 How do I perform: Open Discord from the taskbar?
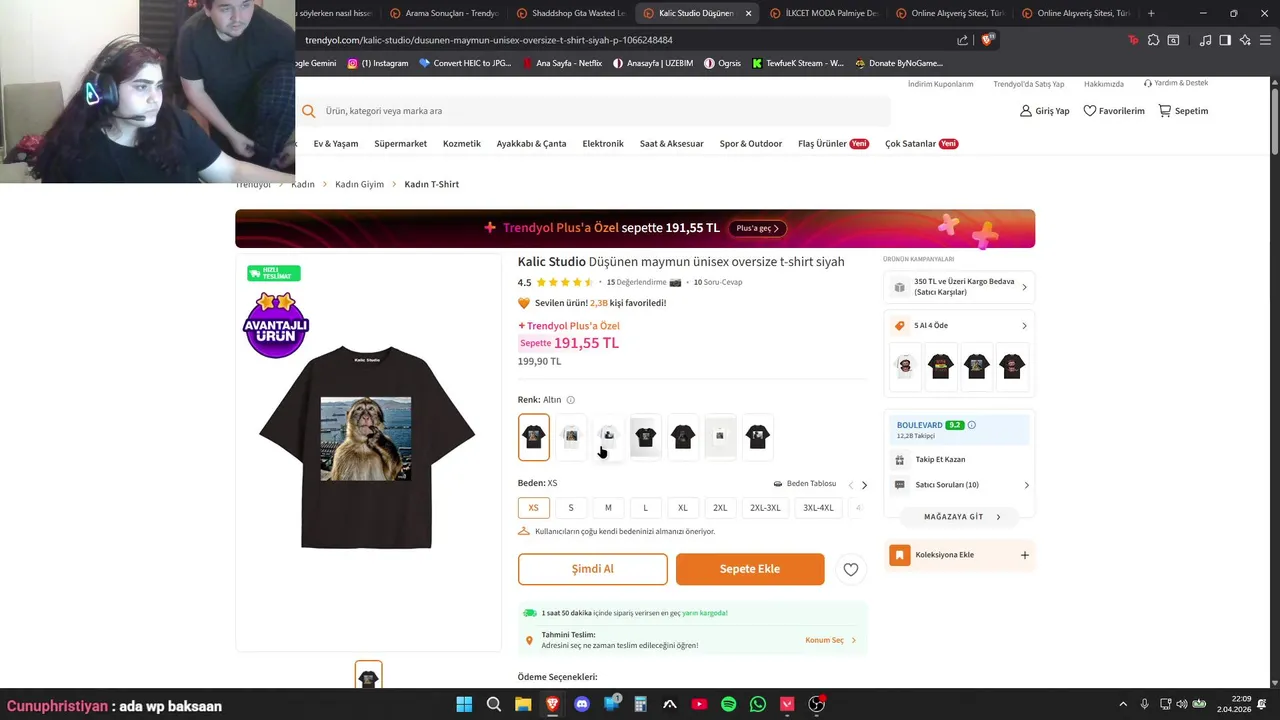pyautogui.click(x=582, y=704)
